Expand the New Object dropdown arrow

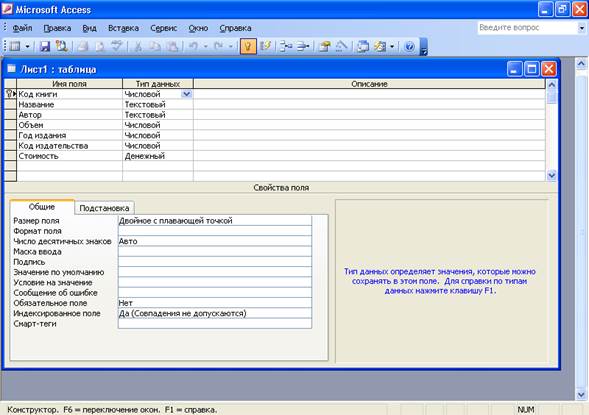[392, 47]
